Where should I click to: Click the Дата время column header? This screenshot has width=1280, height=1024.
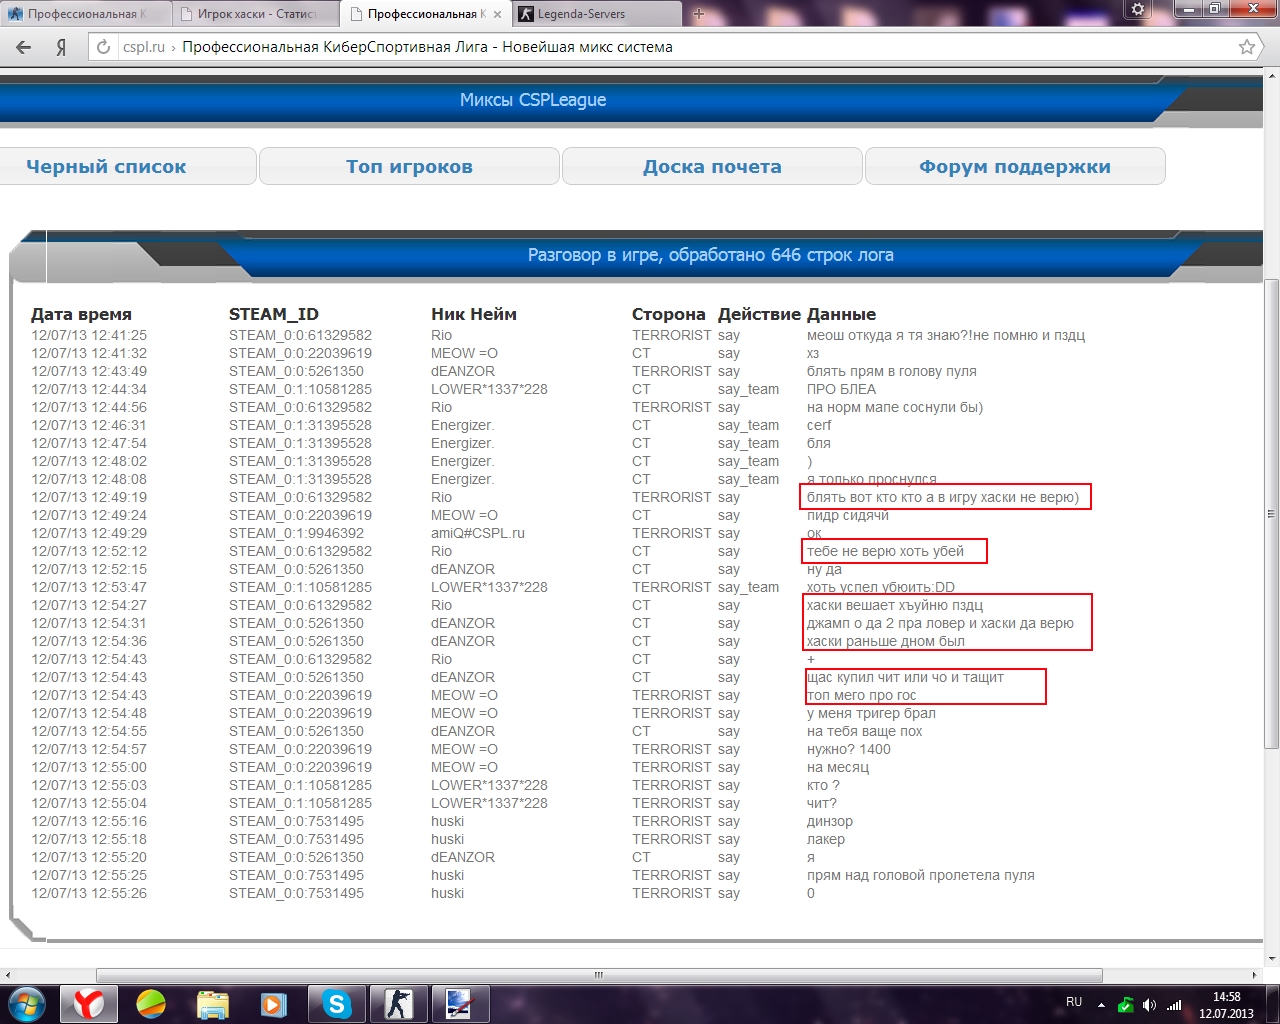point(81,314)
